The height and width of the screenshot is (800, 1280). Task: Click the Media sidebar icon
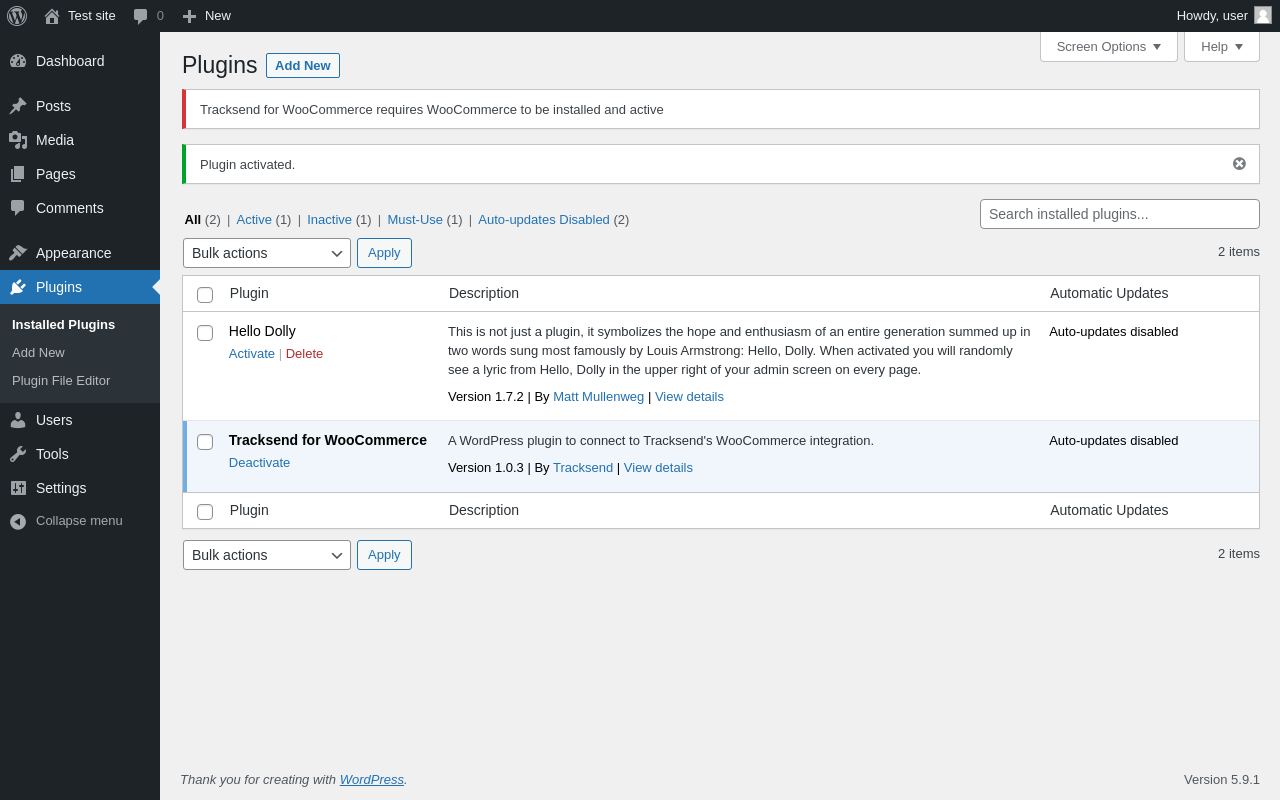pyautogui.click(x=18, y=140)
